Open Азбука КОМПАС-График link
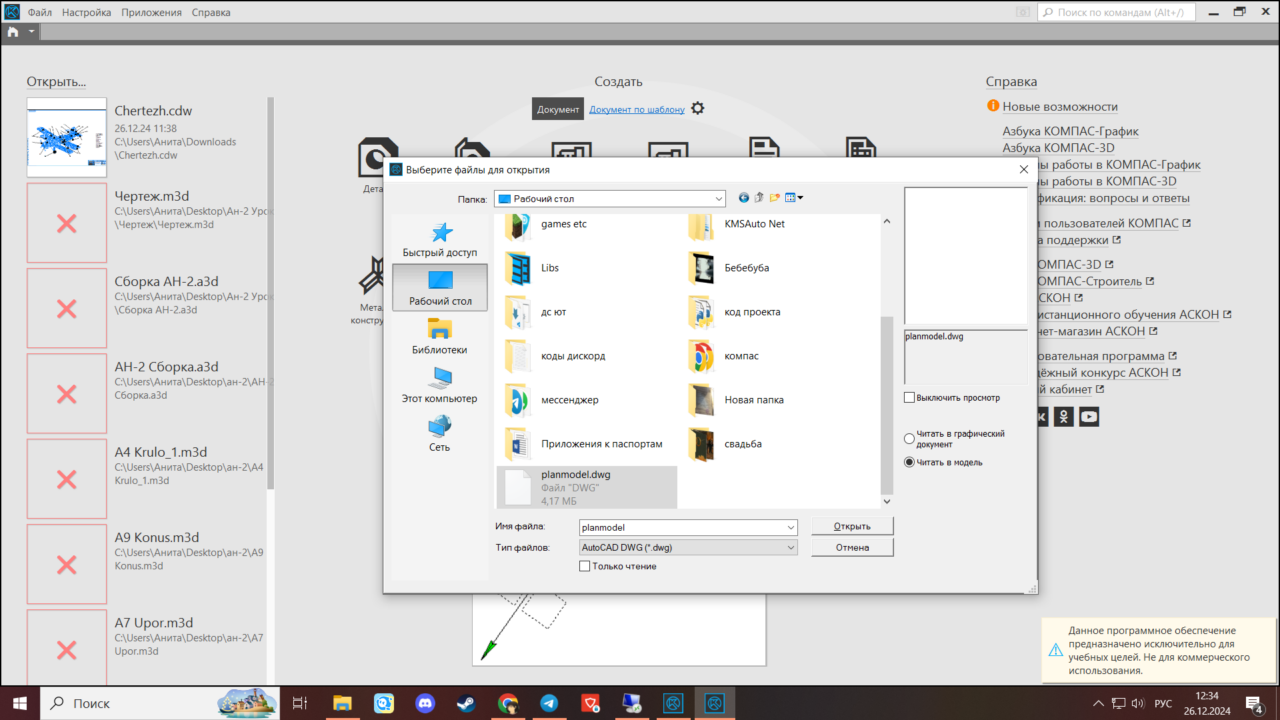1280x720 pixels. pos(1070,131)
